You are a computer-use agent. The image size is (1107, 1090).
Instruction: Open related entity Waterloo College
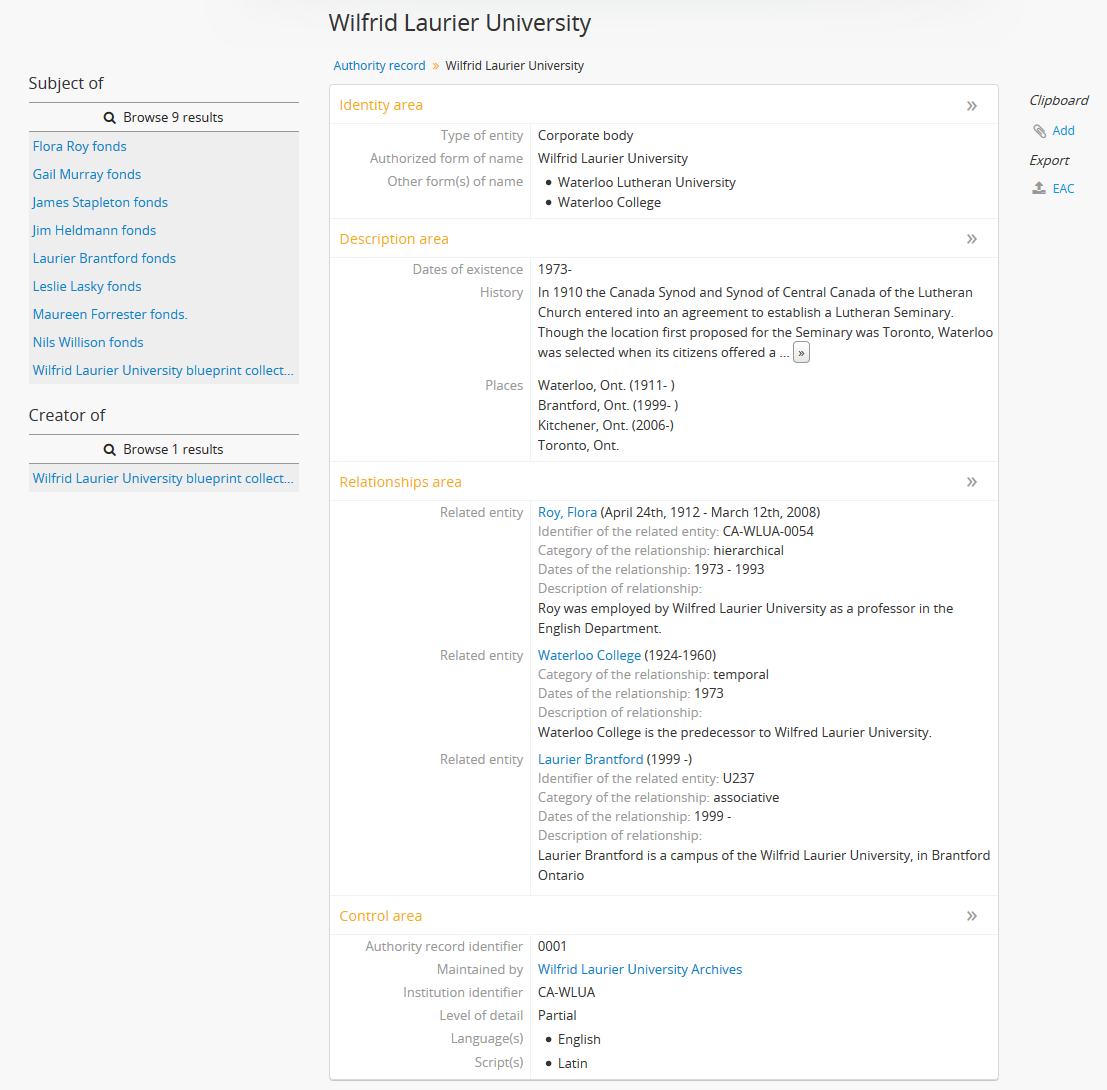[589, 655]
